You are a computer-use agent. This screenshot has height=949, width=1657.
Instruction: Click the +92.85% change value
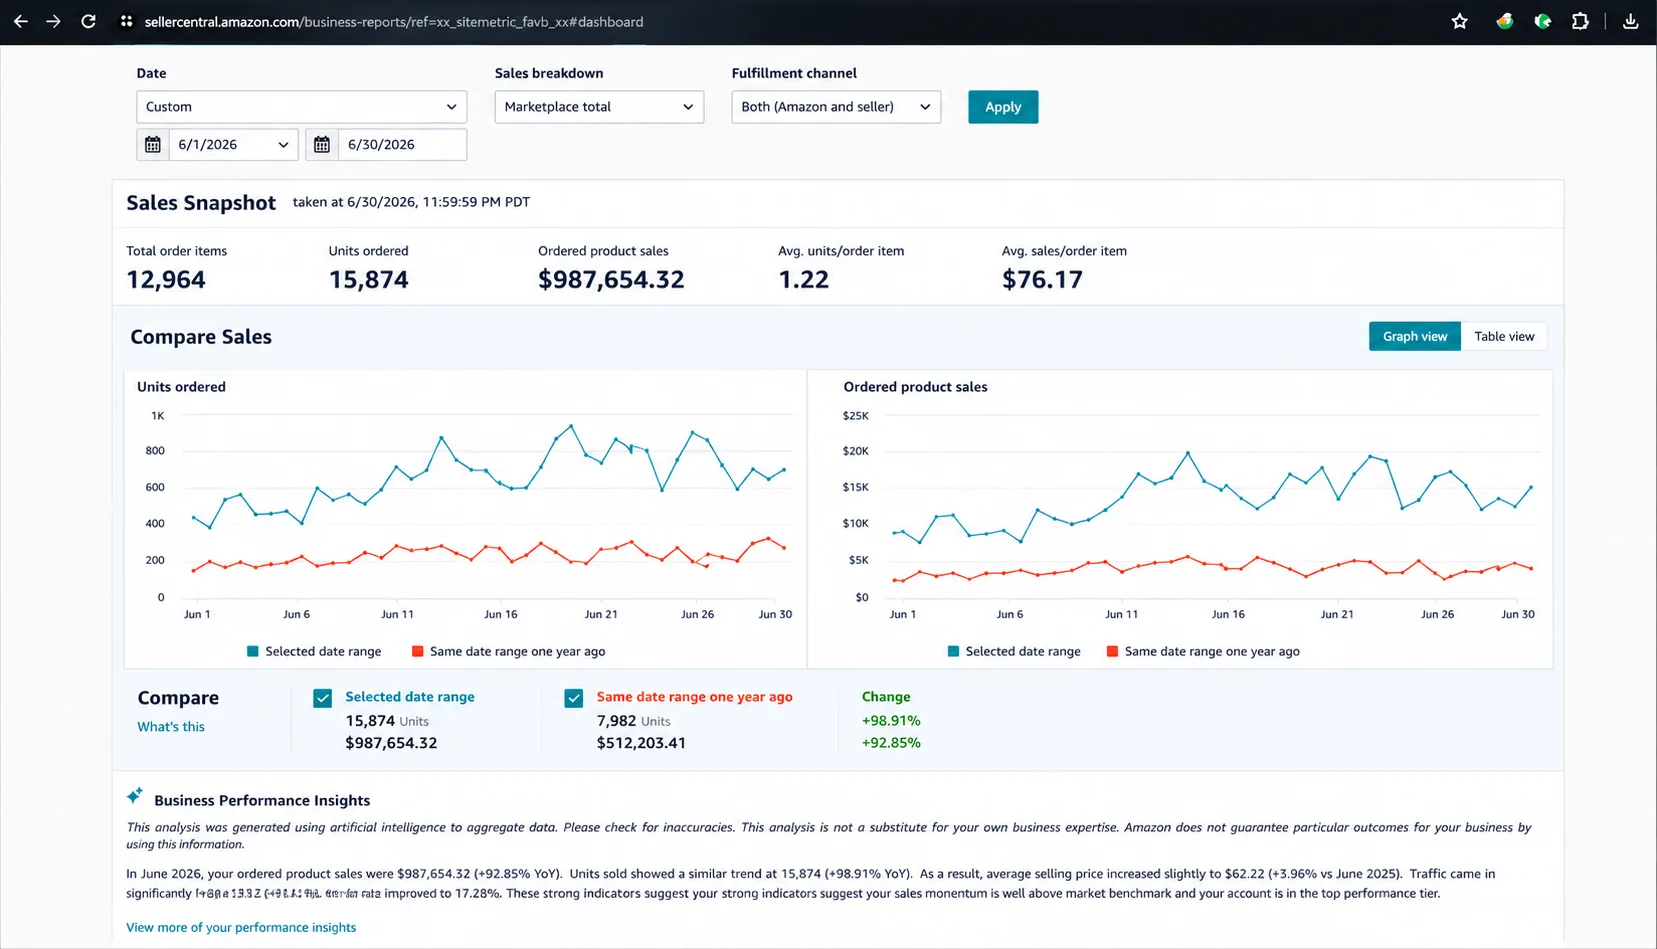click(891, 743)
